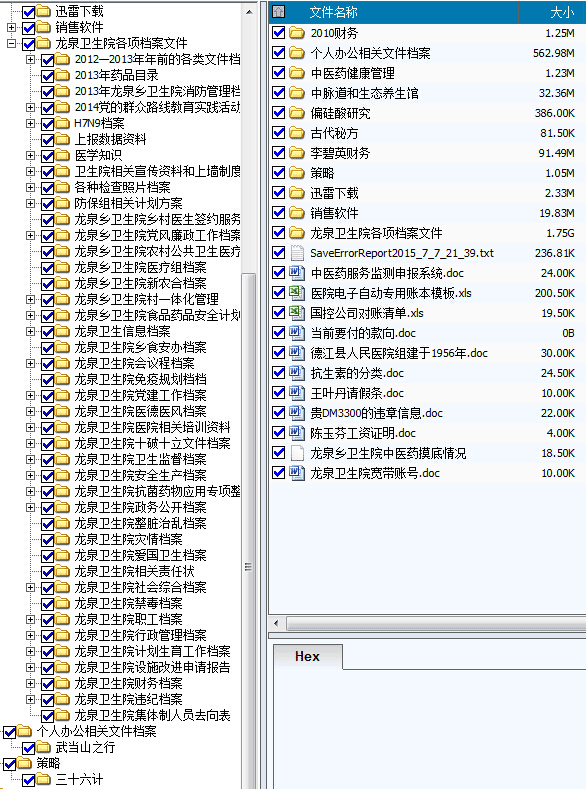Click the tree panel scroll-up arrow
The height and width of the screenshot is (789, 586).
[249, 11]
